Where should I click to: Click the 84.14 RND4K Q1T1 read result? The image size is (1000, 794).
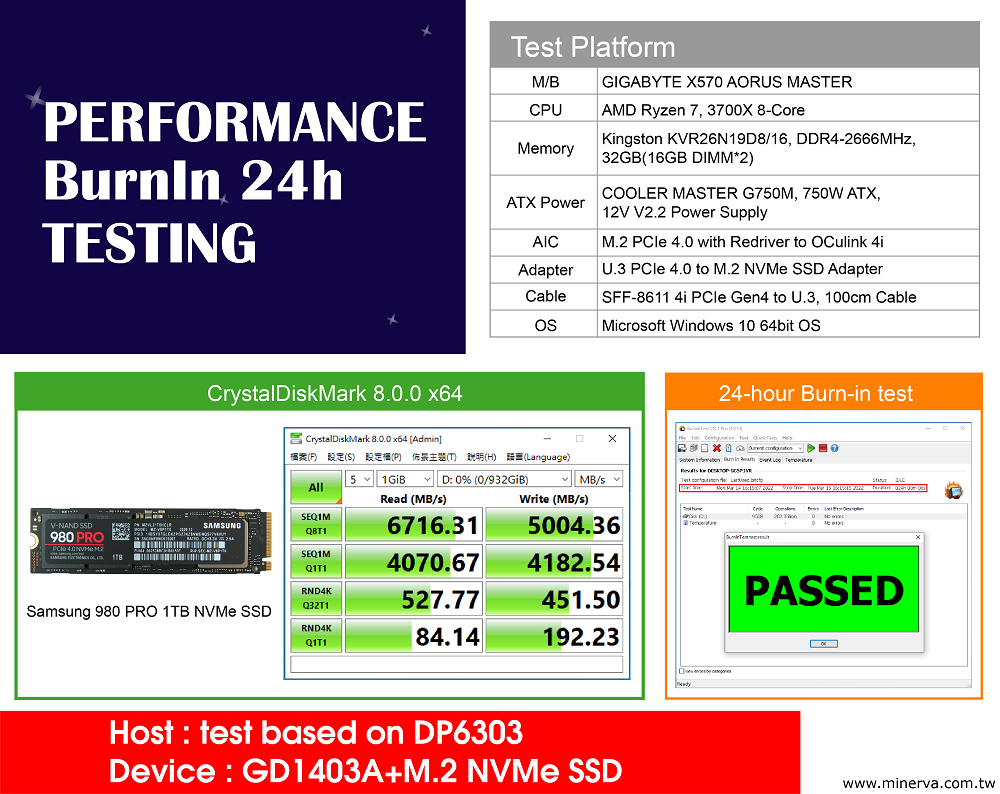(415, 636)
